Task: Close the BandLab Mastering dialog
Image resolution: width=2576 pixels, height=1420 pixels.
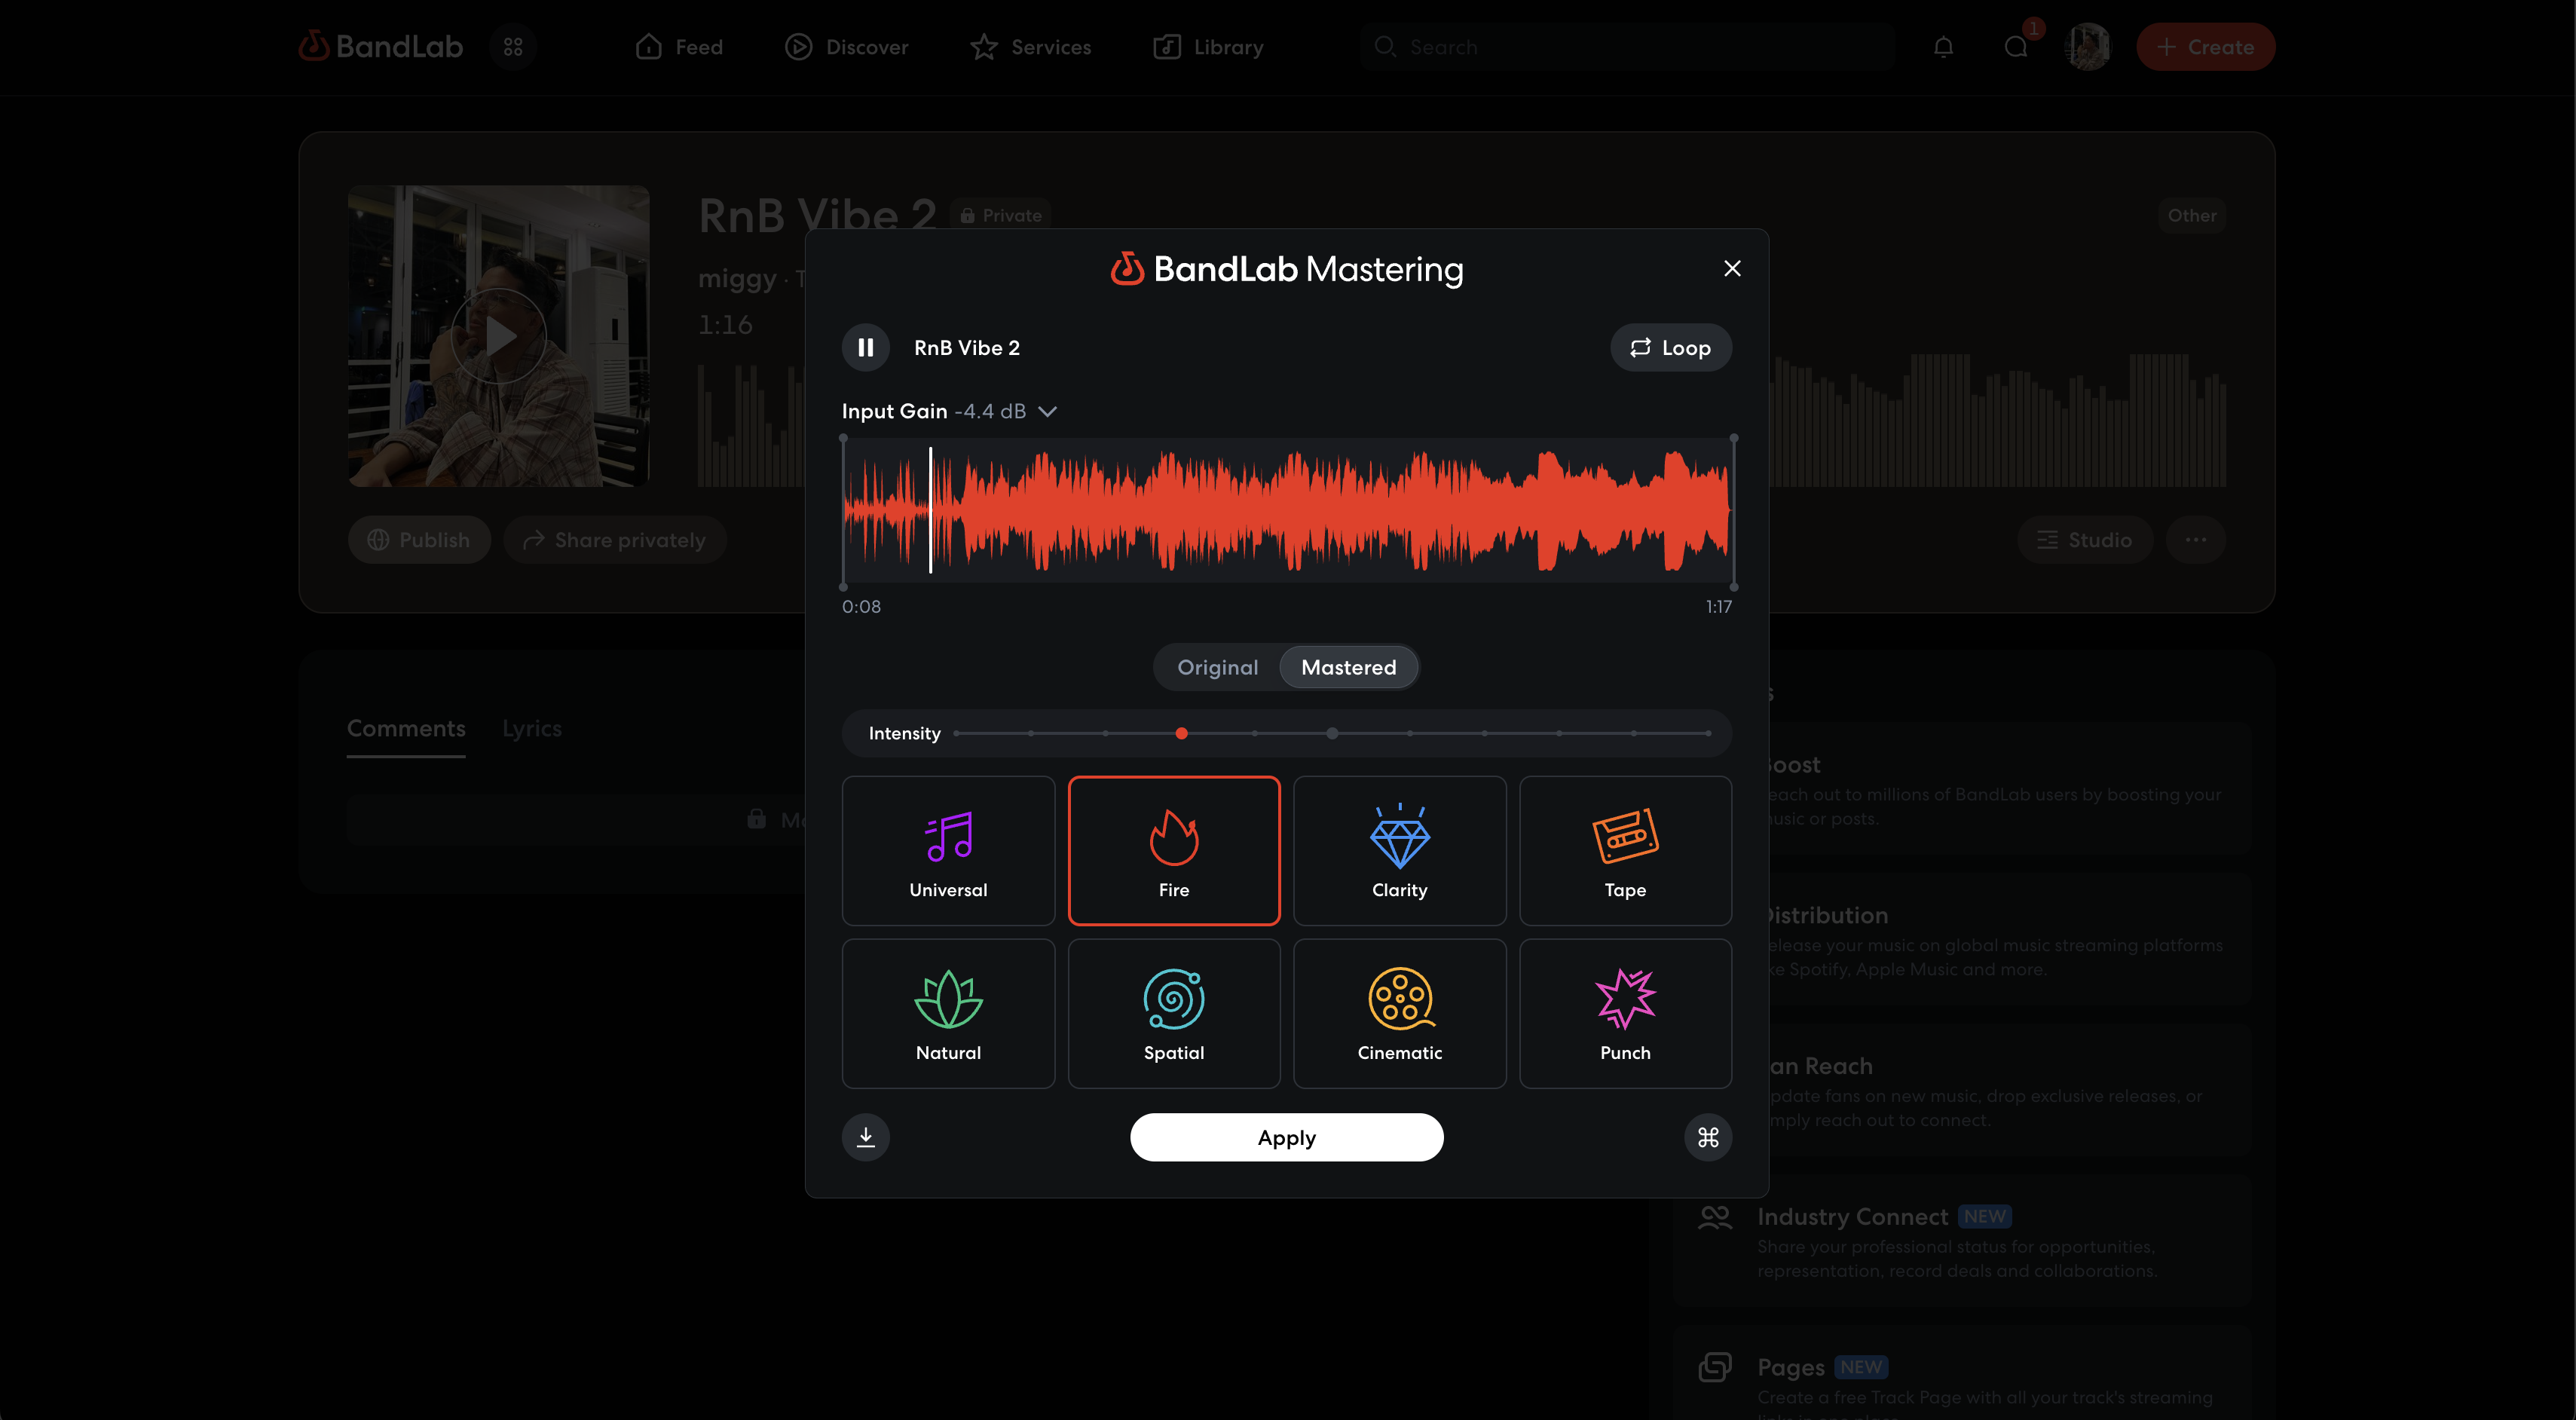Action: 1731,268
